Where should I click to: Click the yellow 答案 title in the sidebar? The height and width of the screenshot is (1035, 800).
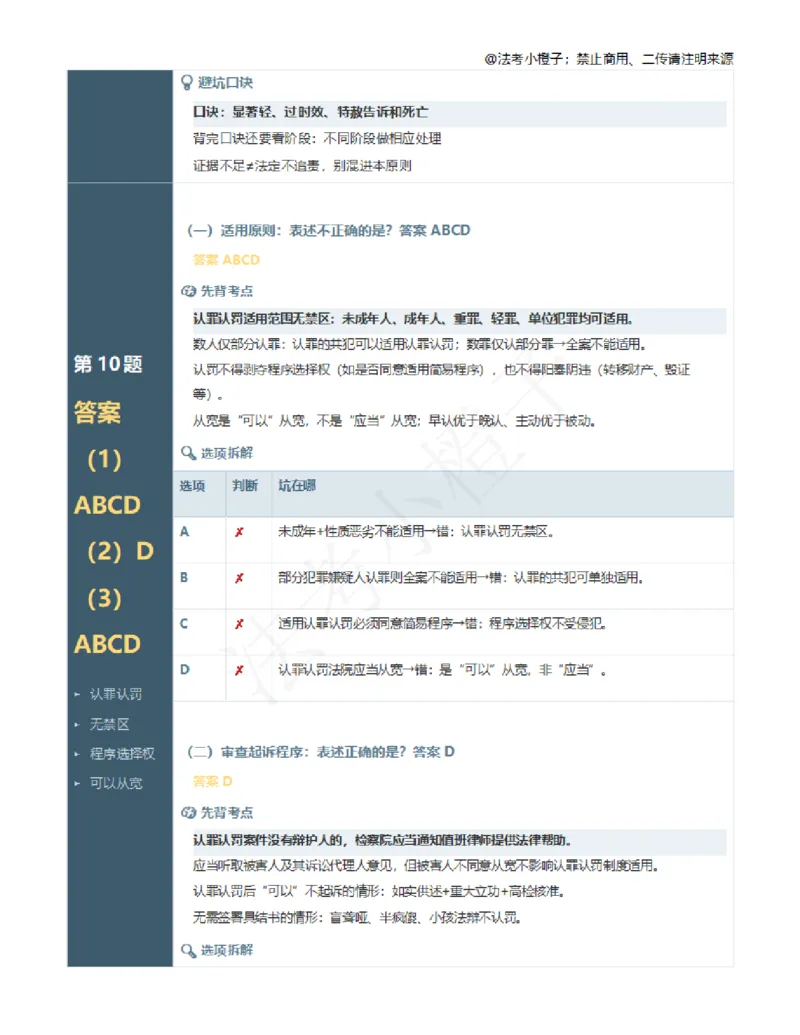(97, 413)
